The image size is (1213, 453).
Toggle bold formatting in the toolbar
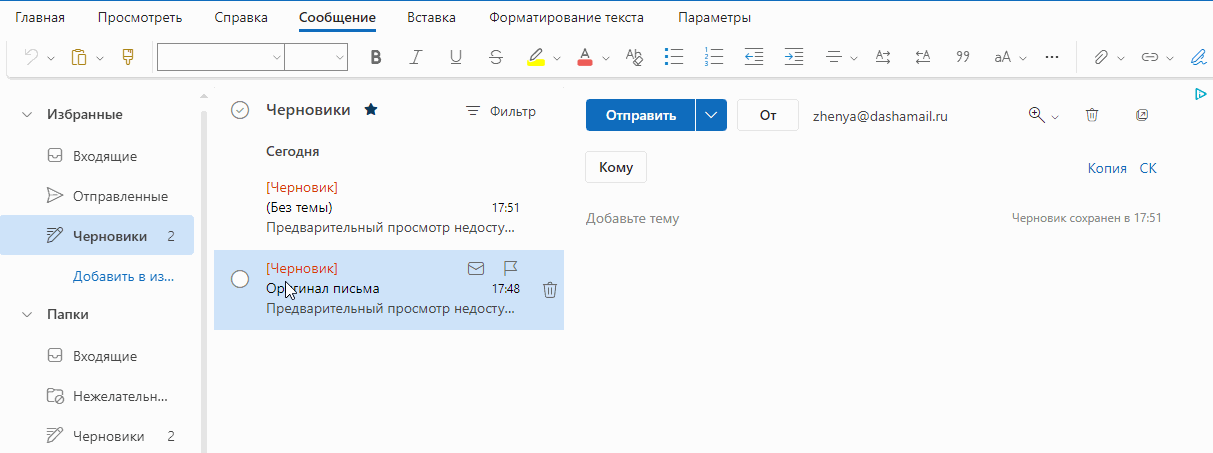(x=376, y=57)
